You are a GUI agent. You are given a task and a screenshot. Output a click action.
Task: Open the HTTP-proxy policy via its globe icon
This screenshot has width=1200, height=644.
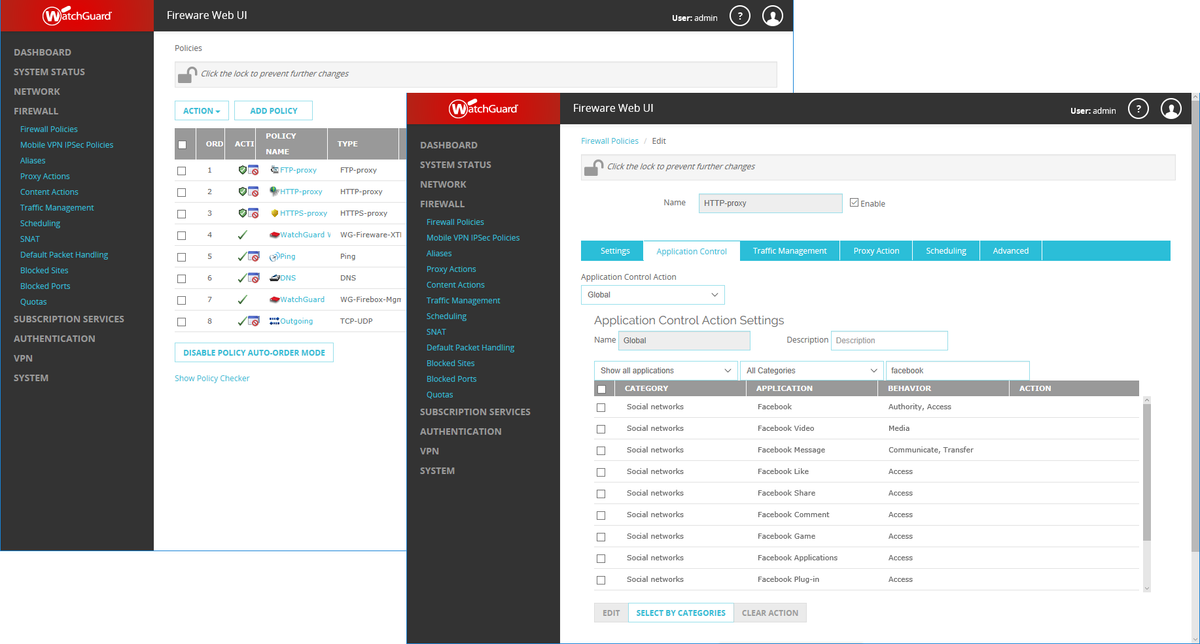pyautogui.click(x=275, y=191)
